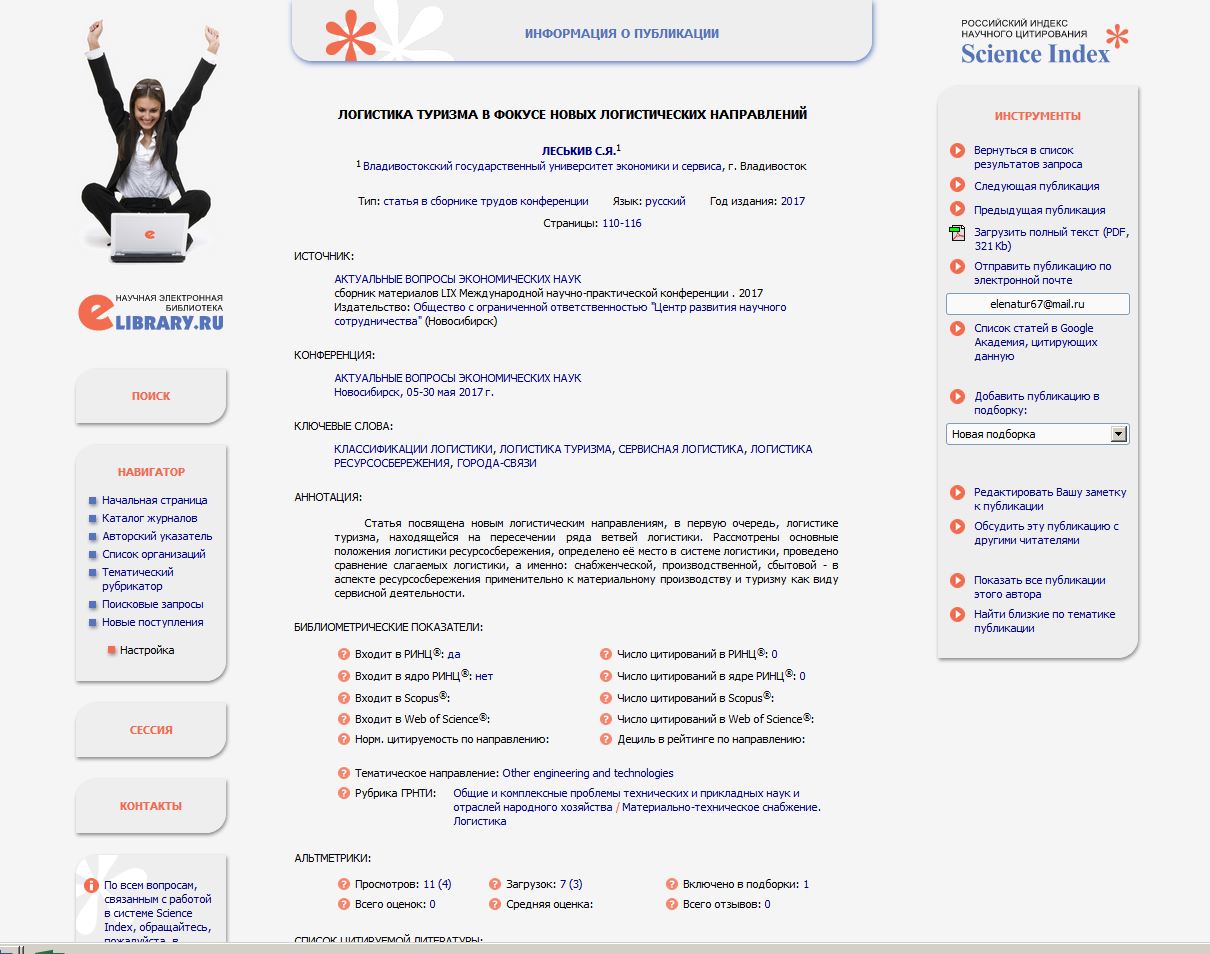Click the PDF icon beside full-text download
This screenshot has height=954, width=1210.
pos(956,233)
